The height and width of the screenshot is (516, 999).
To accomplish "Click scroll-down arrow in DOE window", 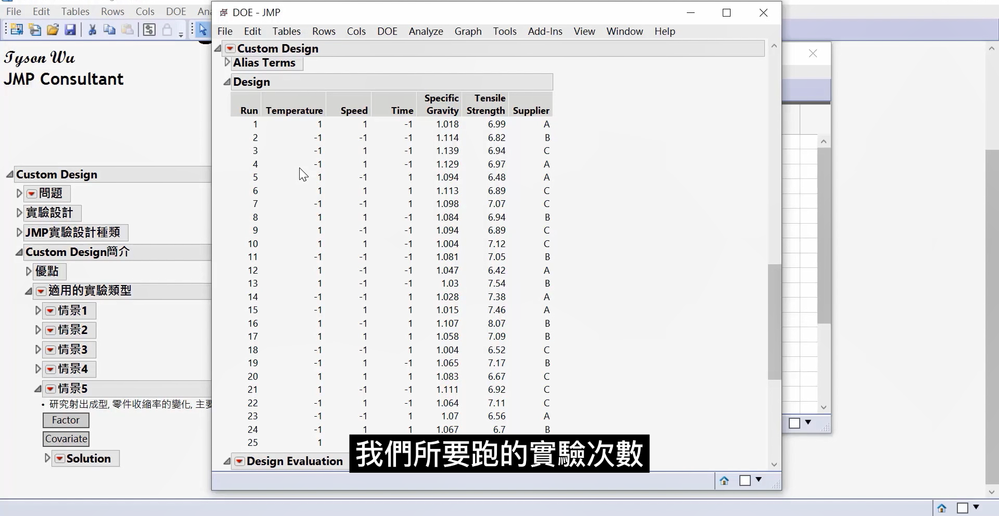I will (774, 464).
